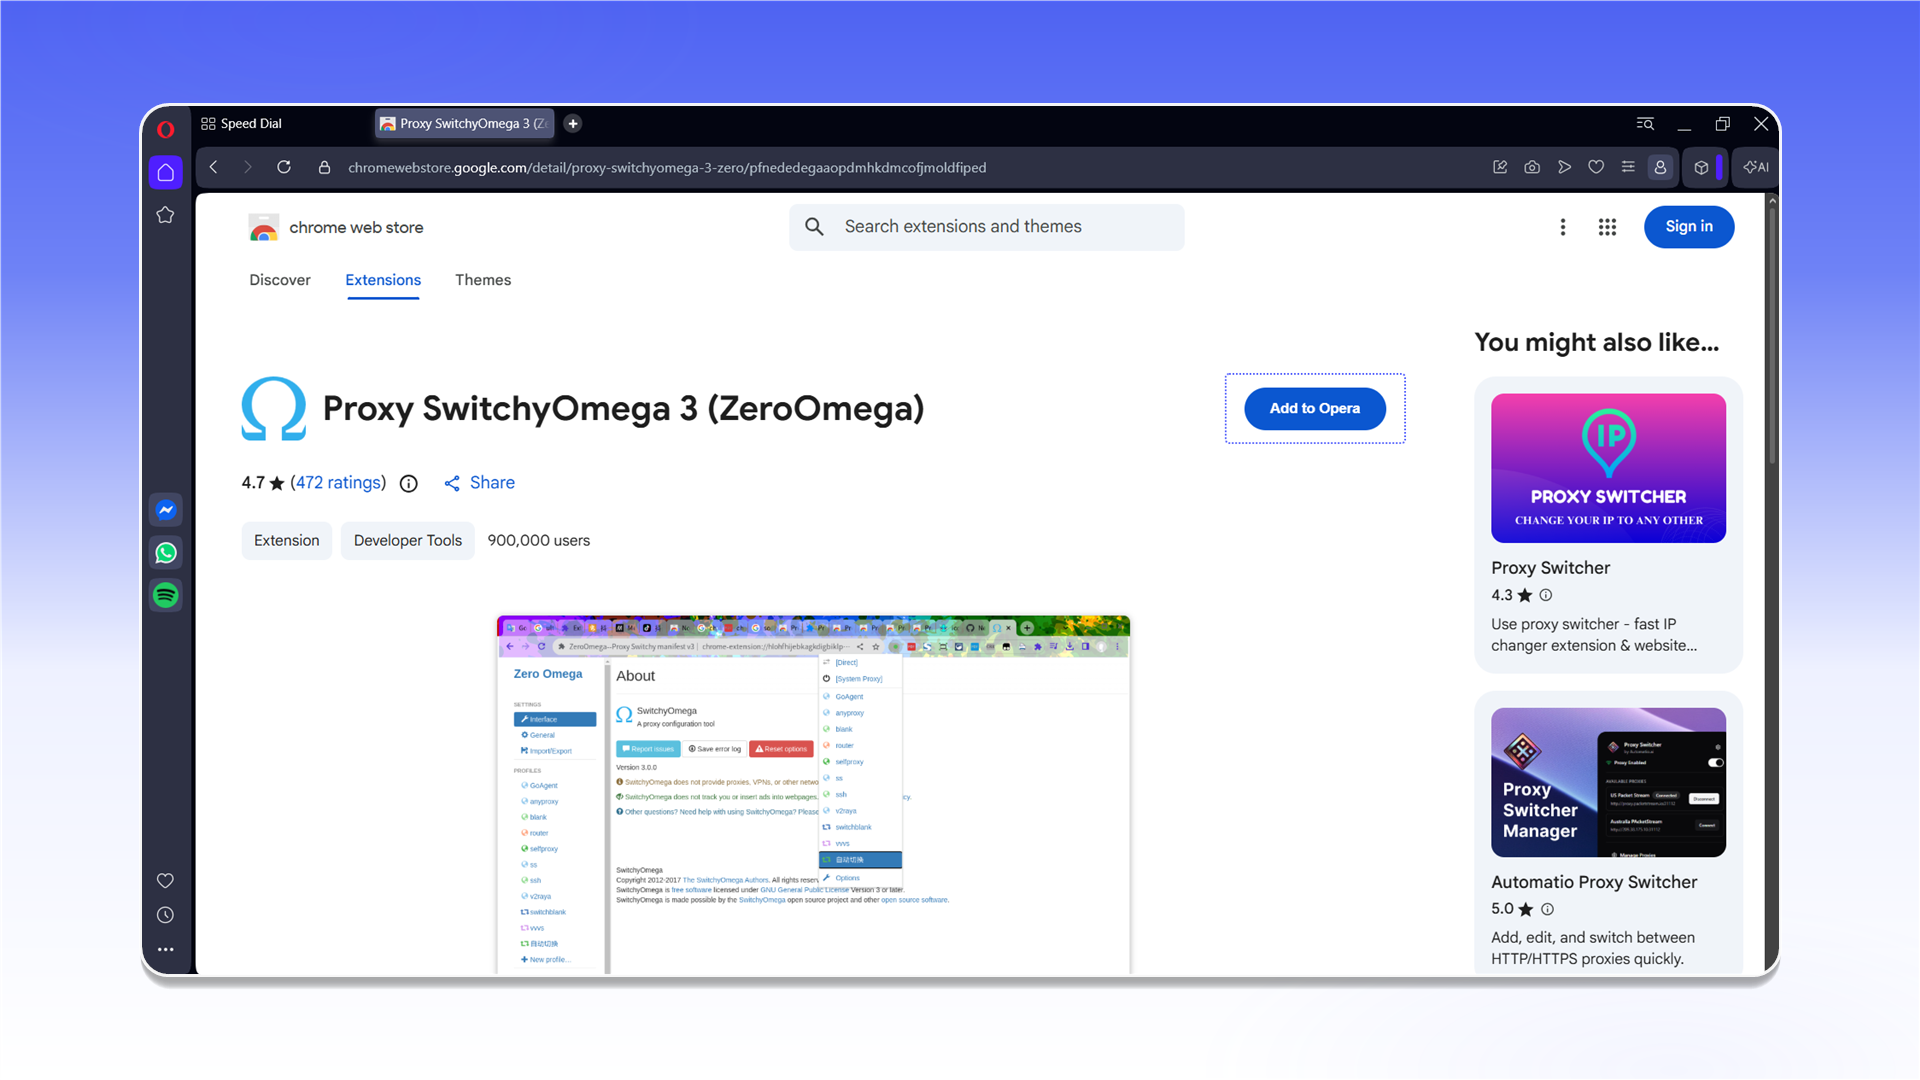Viewport: 1920px width, 1080px height.
Task: Click the Add to Opera button
Action: 1315,408
